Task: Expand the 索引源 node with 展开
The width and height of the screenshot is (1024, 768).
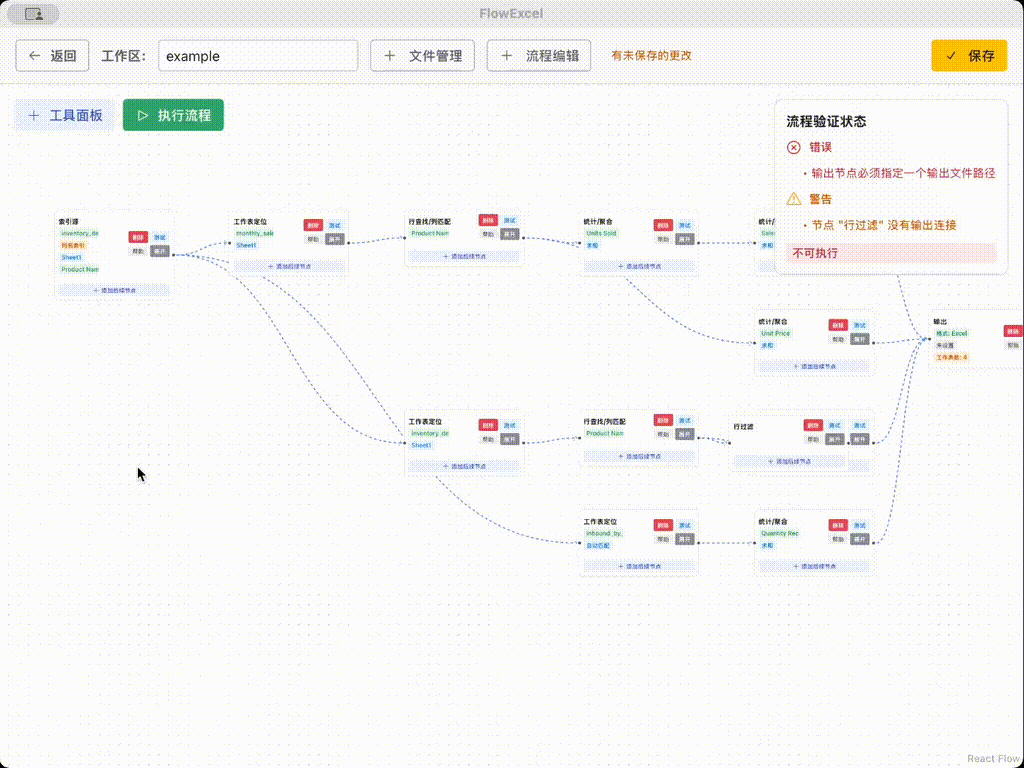Action: coord(160,251)
